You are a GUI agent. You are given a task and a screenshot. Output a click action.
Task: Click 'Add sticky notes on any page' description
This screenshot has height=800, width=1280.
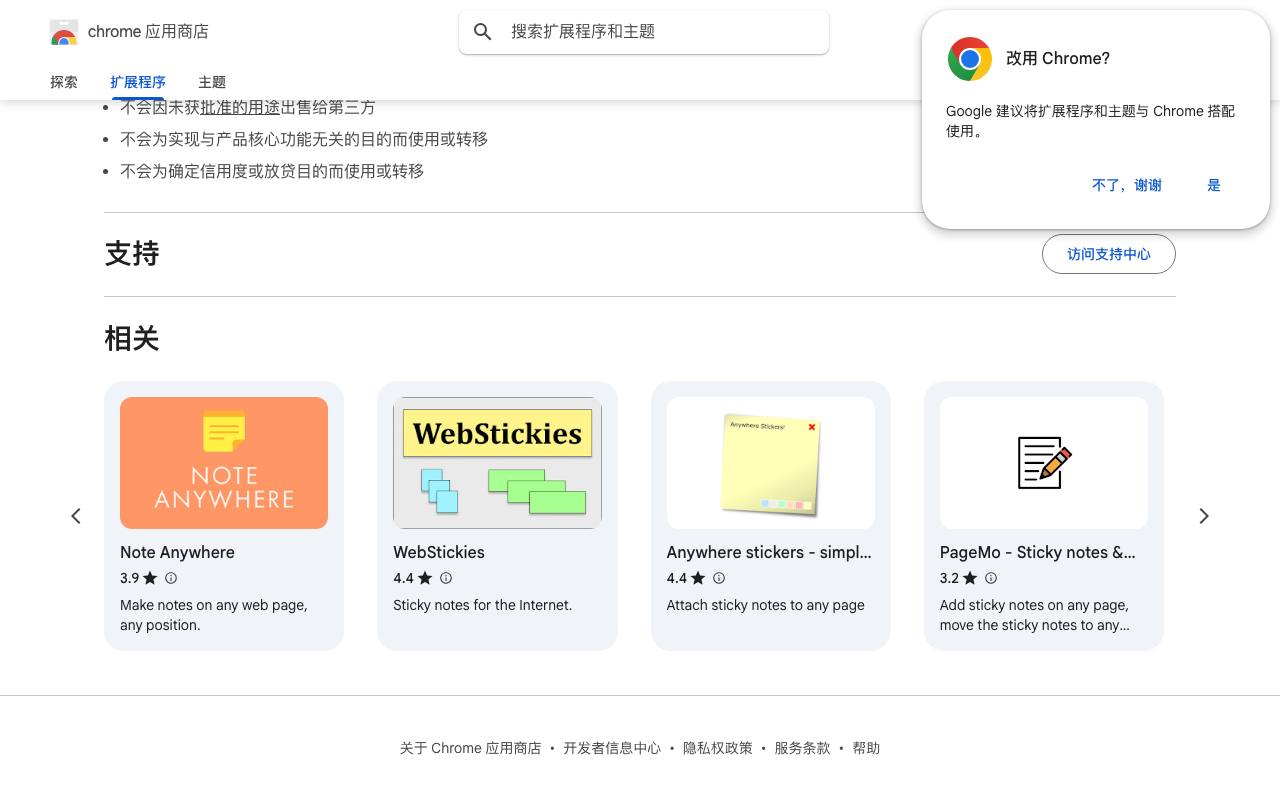click(x=1035, y=615)
